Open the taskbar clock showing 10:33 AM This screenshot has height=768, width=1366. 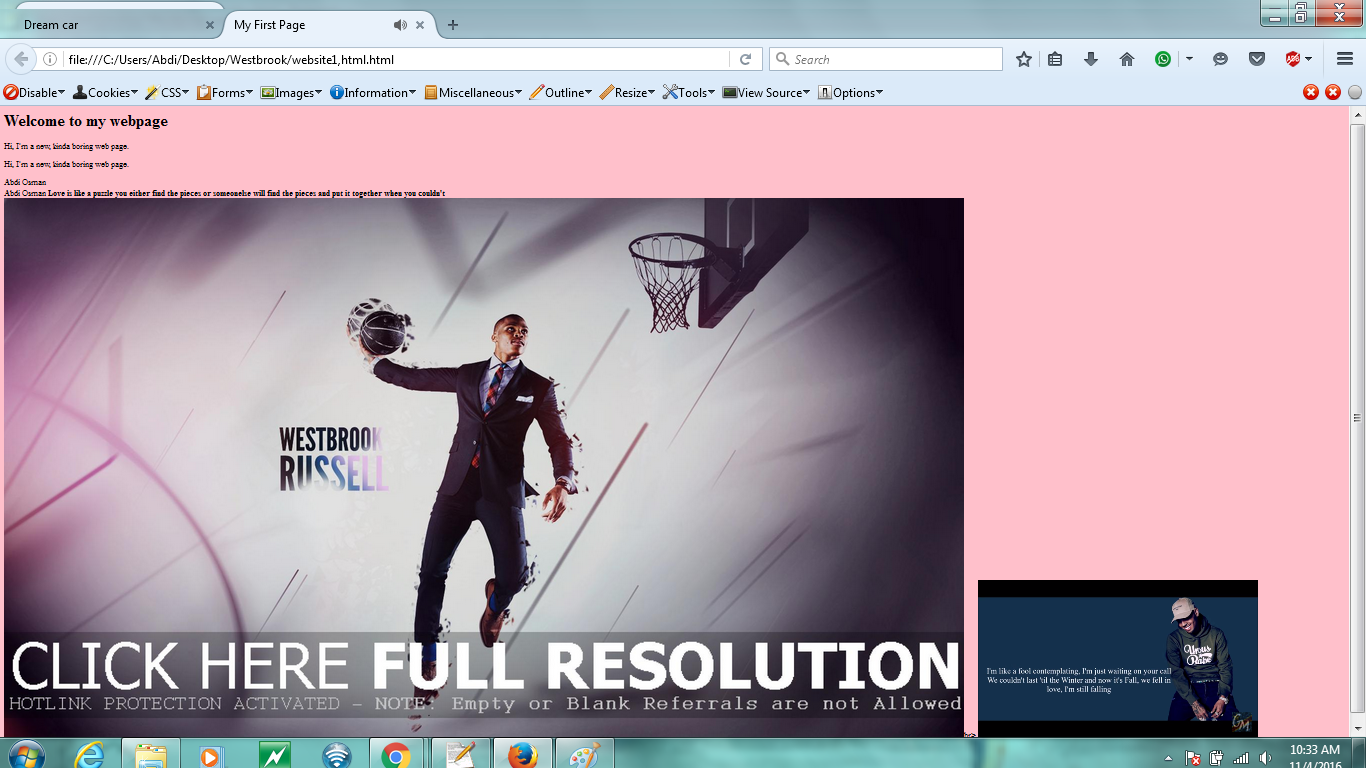click(x=1315, y=756)
